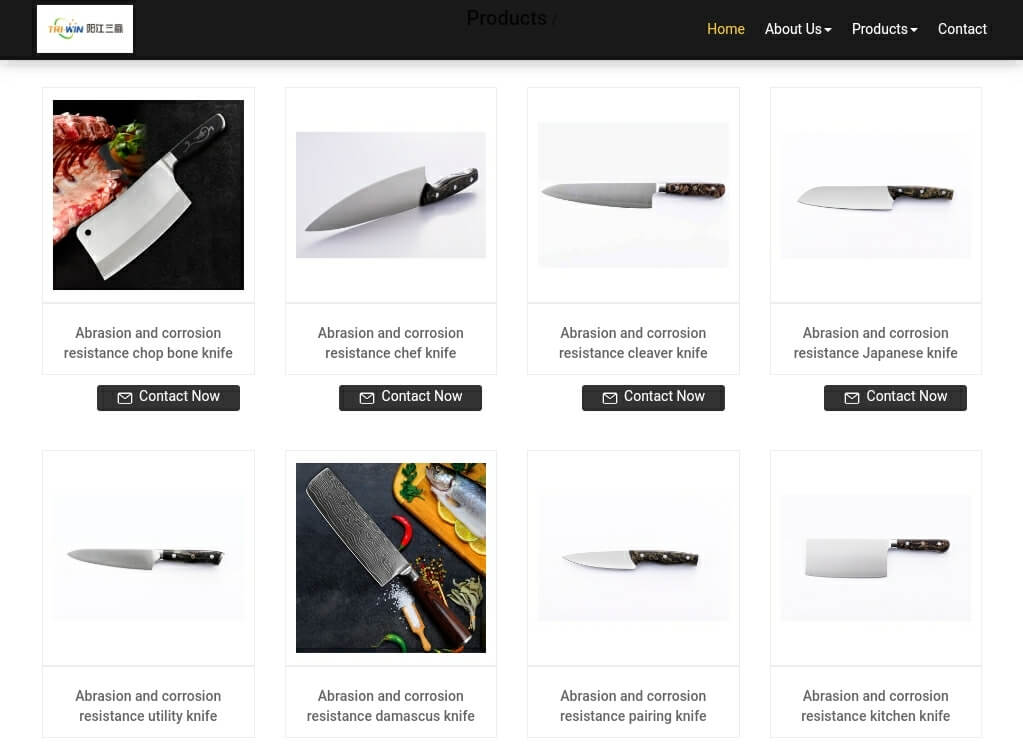Open damascus knife product title link

(x=390, y=705)
